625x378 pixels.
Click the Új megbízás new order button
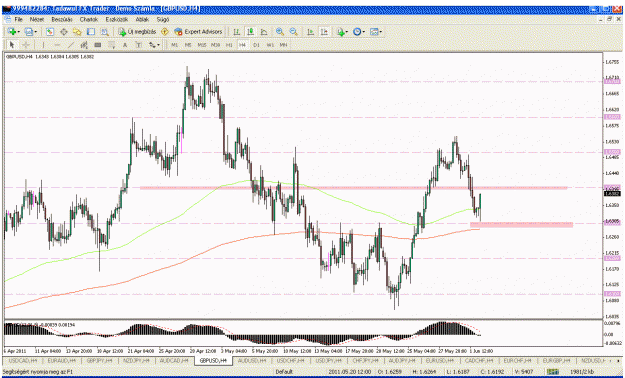pyautogui.click(x=138, y=32)
